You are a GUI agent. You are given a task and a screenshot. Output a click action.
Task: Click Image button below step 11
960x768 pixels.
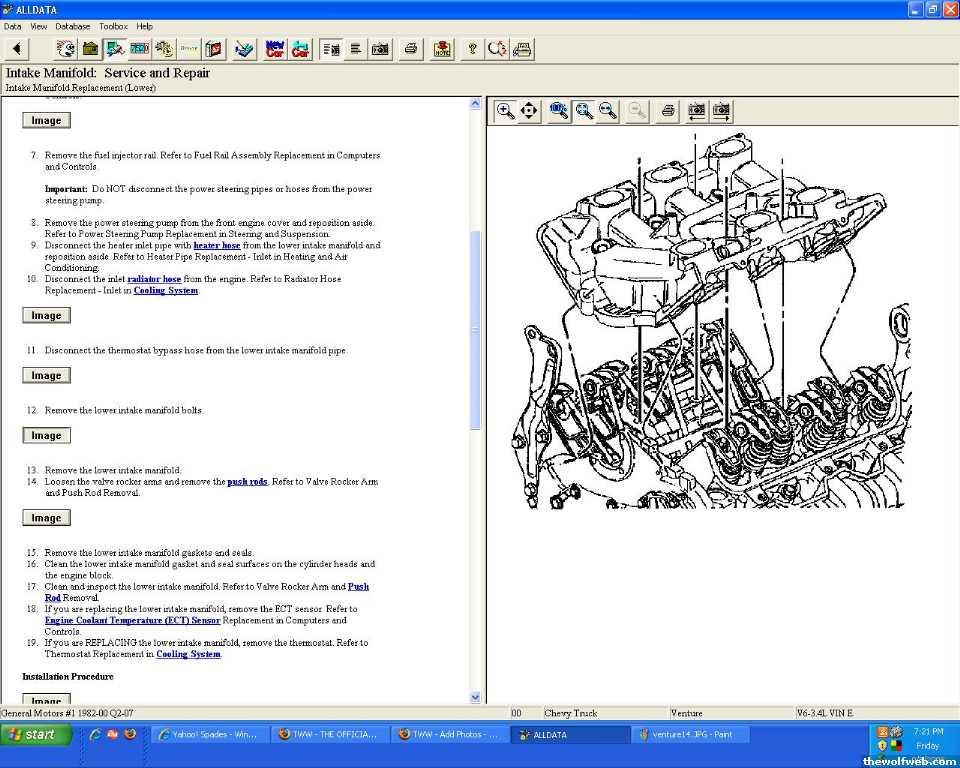(46, 376)
